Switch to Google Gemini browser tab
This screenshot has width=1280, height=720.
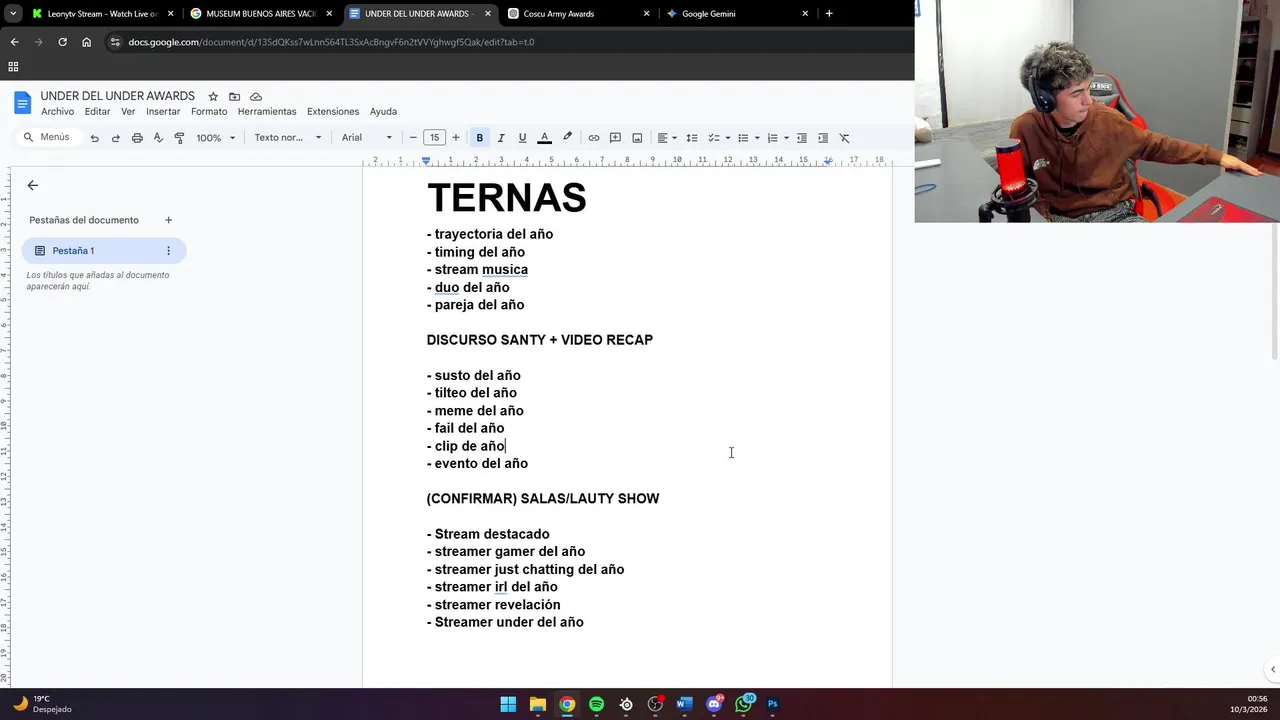click(737, 14)
